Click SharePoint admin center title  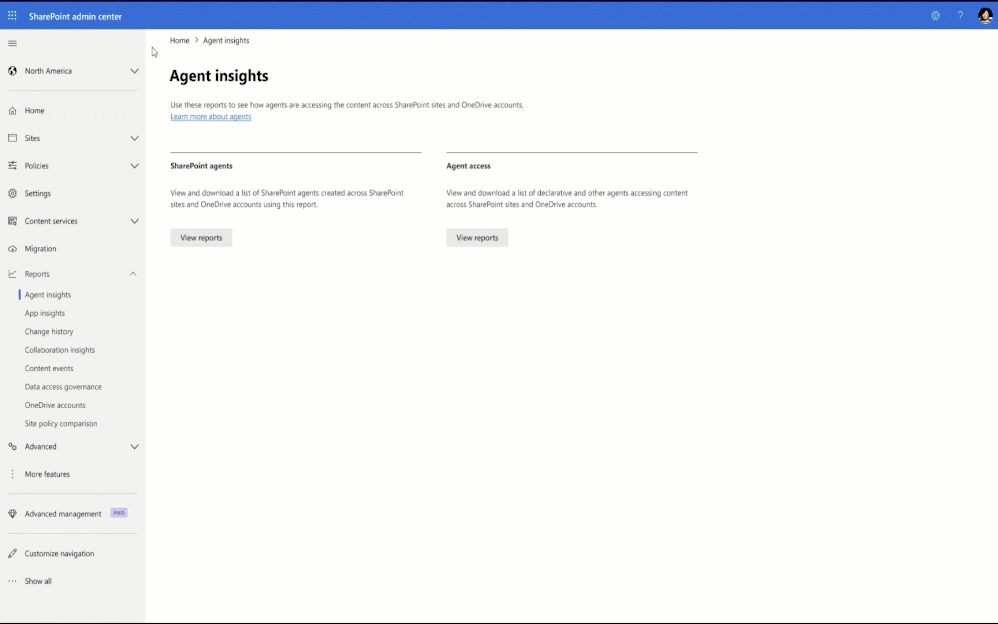[x=75, y=17]
